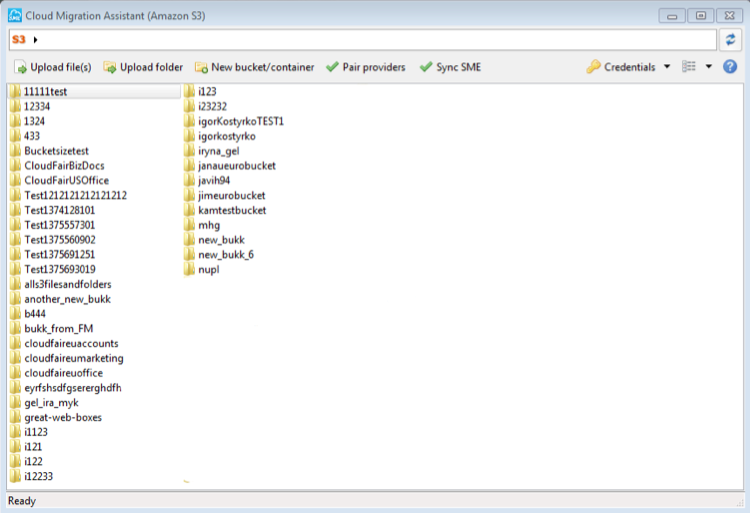Select the i123 bucket
Screen dimensions: 750x513
click(207, 91)
